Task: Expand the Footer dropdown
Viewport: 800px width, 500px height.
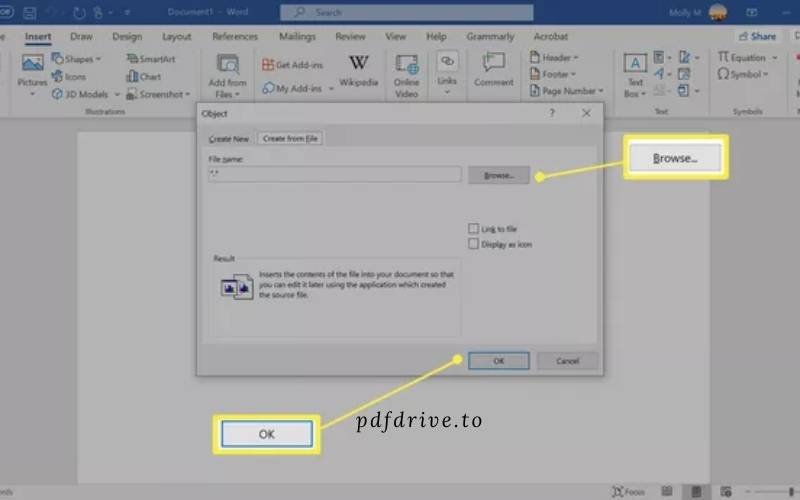Action: point(573,74)
